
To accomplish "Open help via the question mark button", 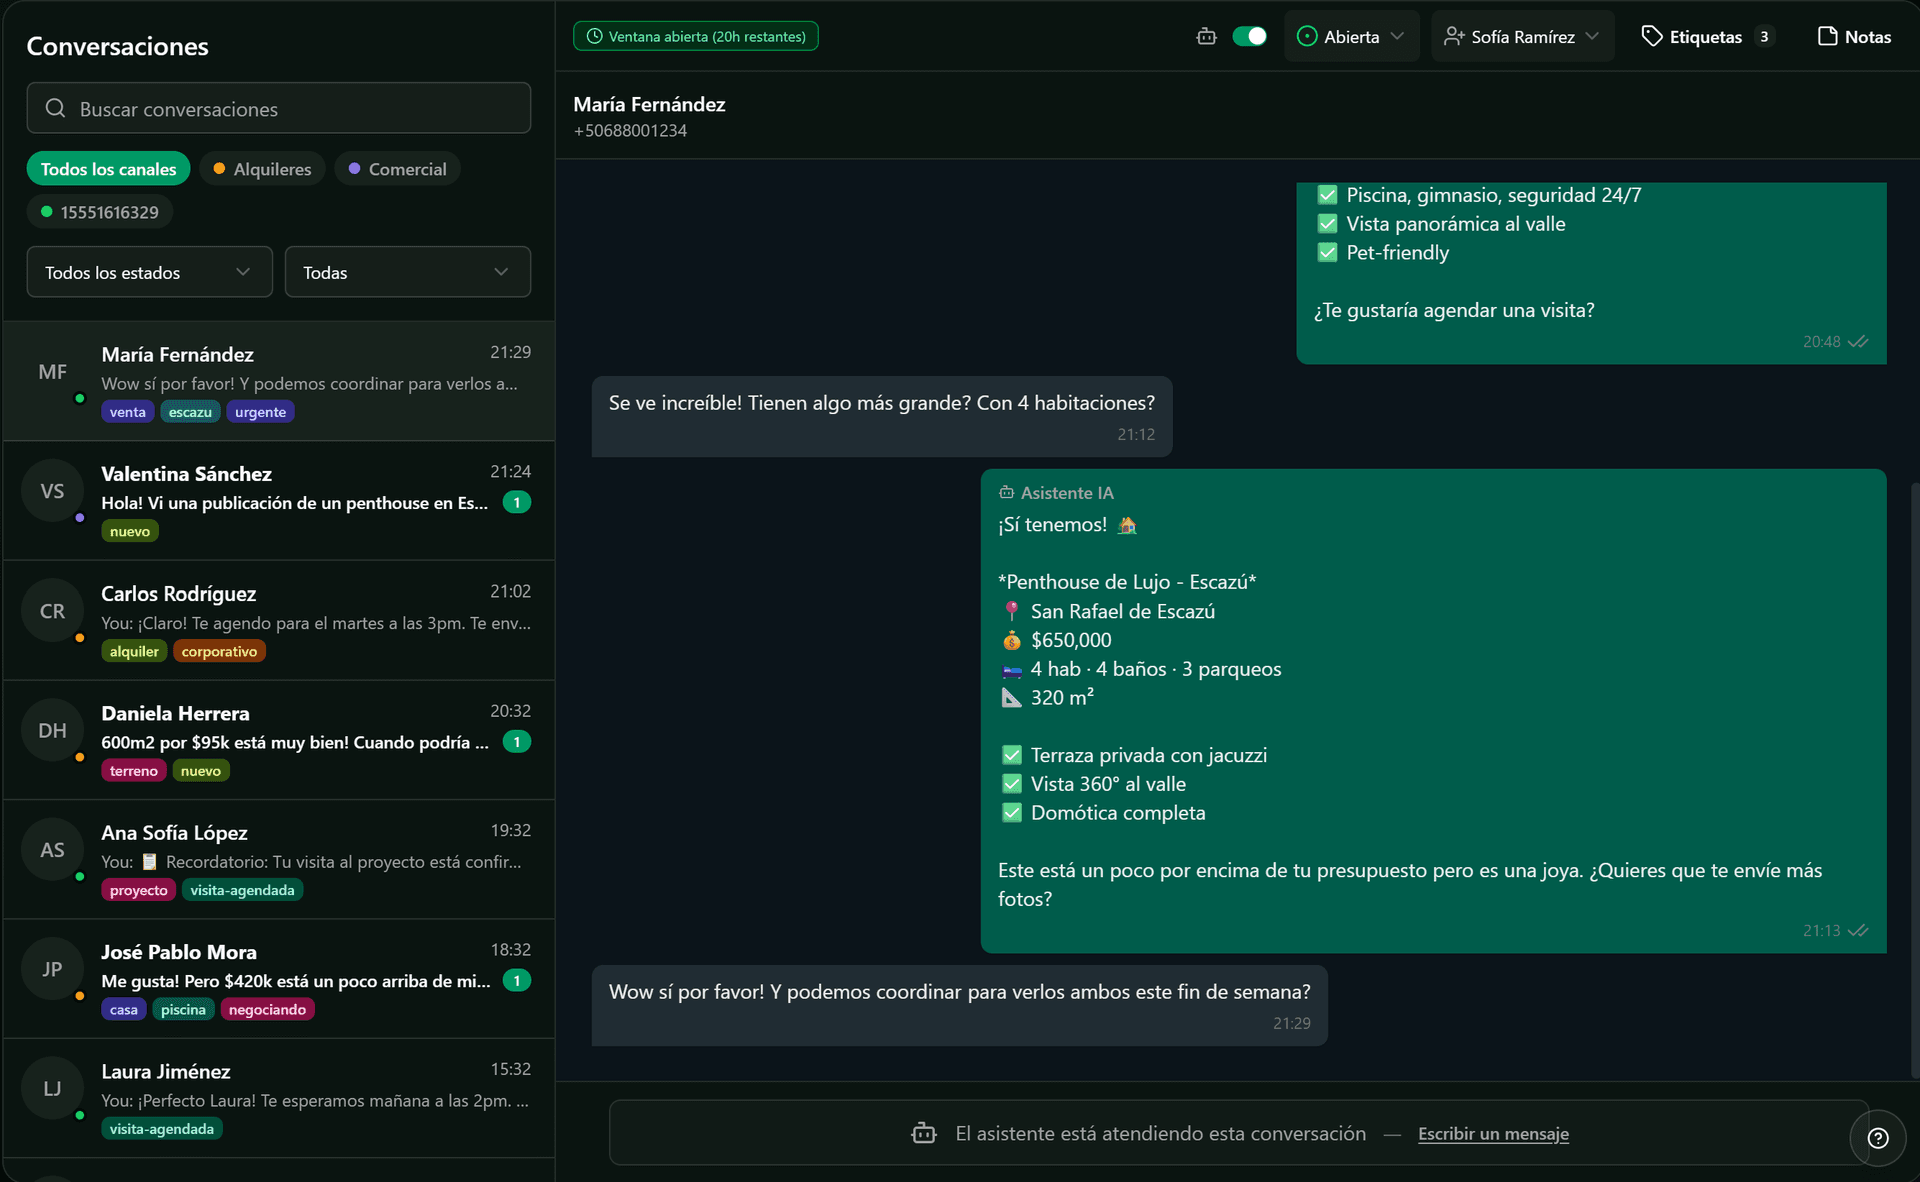I will (x=1877, y=1139).
